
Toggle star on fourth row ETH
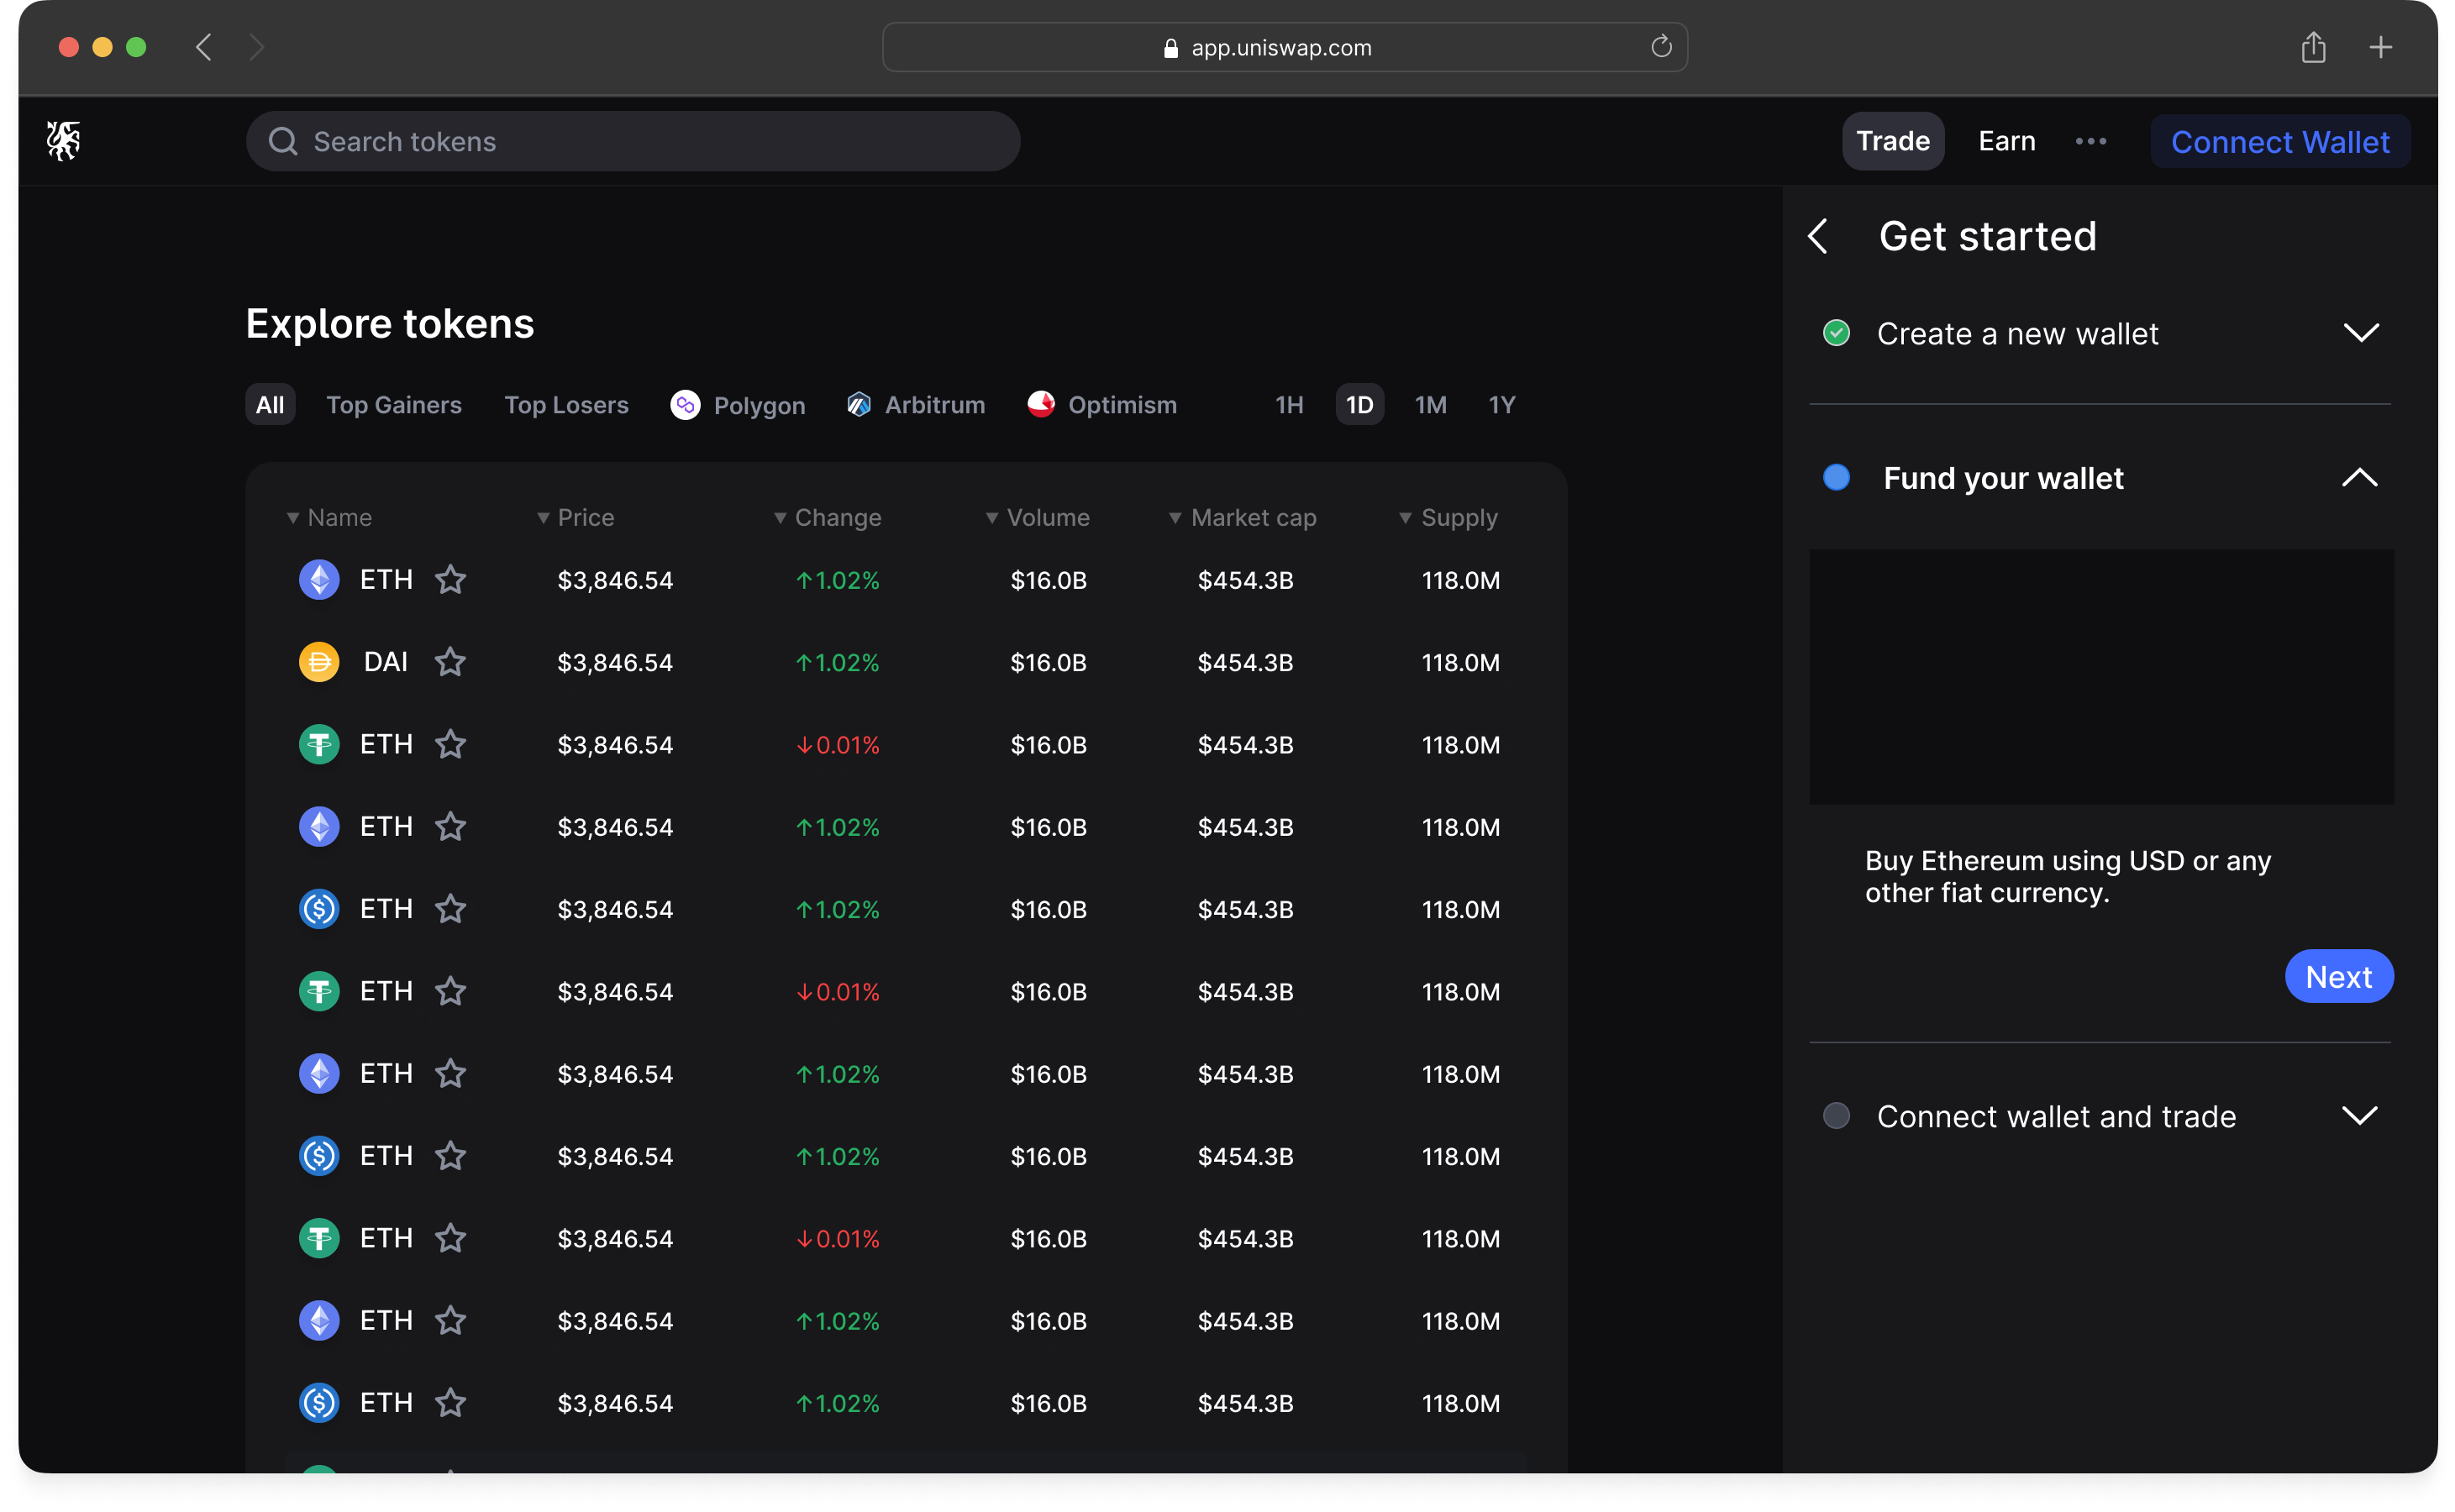[451, 827]
